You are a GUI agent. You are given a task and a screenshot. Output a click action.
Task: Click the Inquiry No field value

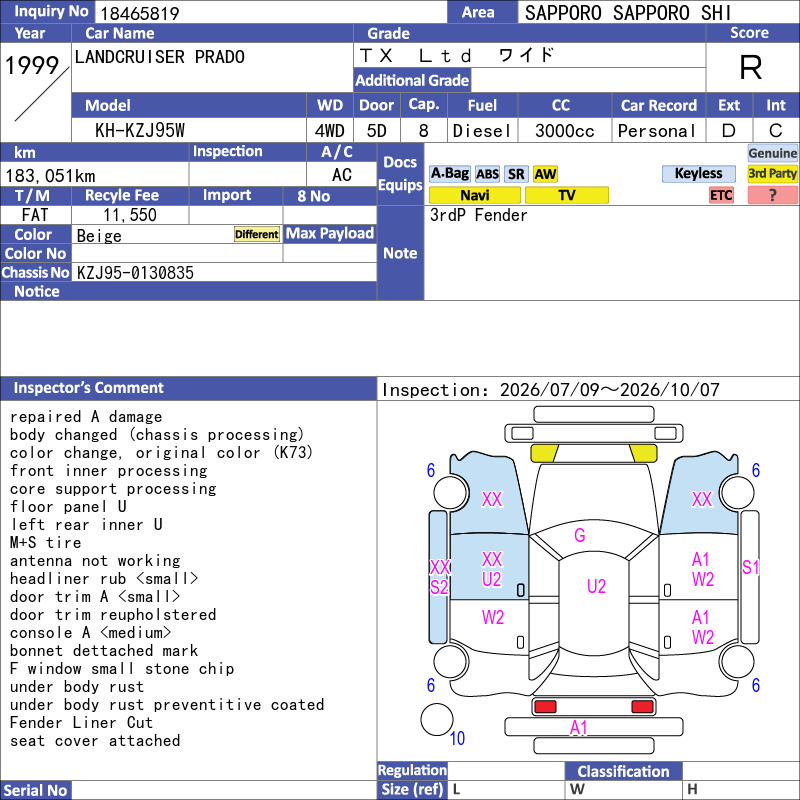click(140, 13)
